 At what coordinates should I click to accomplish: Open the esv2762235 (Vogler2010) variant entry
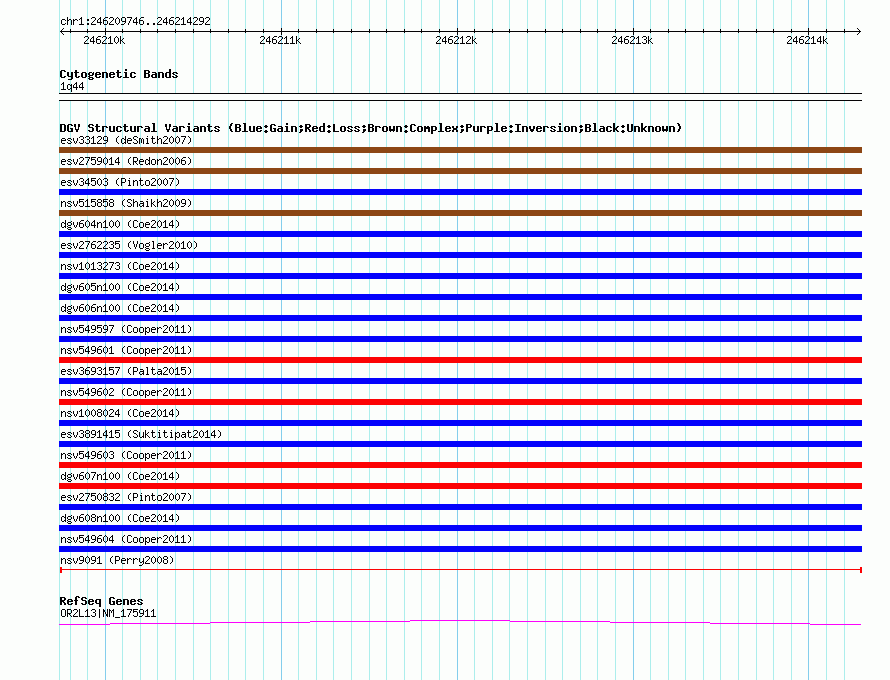[x=129, y=245]
